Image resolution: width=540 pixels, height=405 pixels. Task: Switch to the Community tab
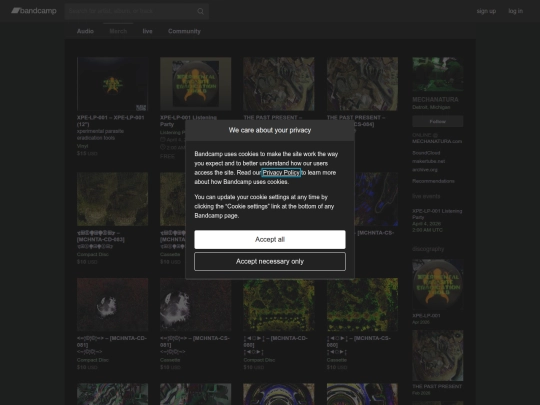184,31
